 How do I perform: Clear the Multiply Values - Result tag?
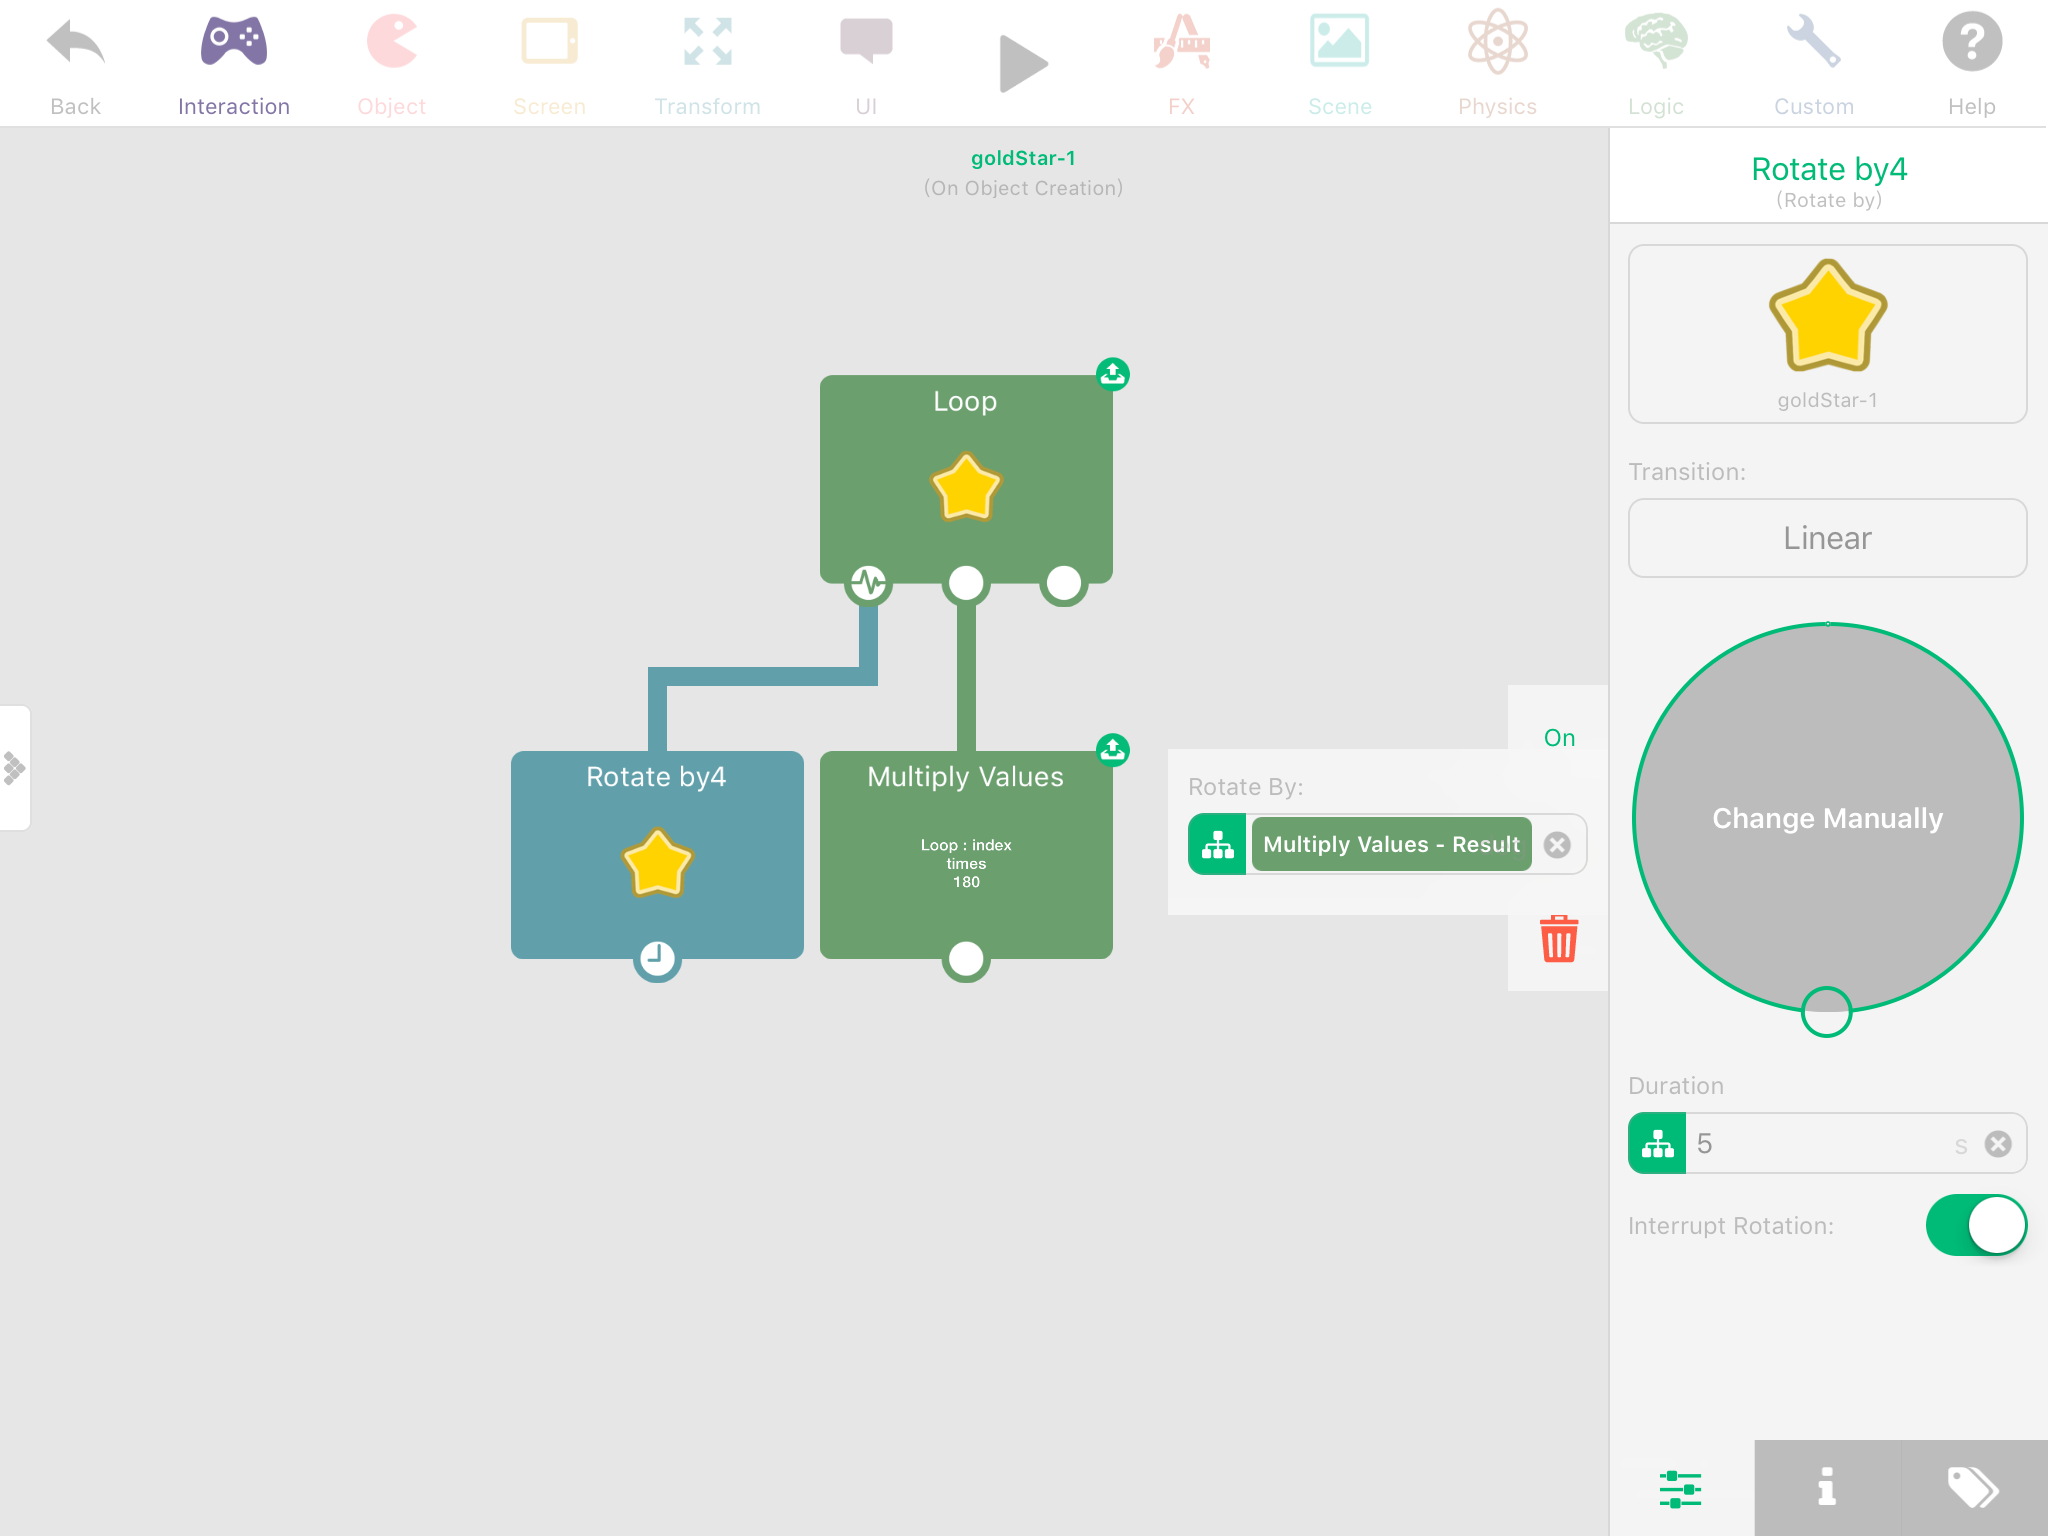pos(1557,845)
